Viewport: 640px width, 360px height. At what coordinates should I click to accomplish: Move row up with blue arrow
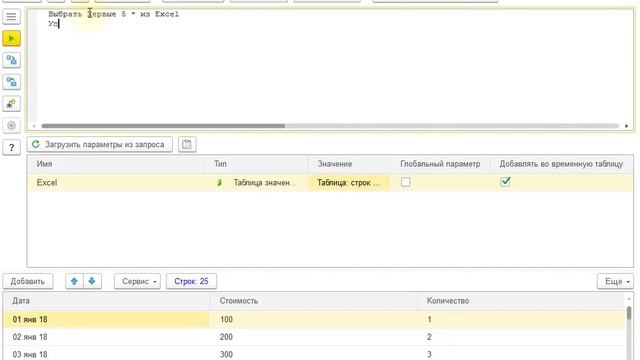click(x=74, y=281)
